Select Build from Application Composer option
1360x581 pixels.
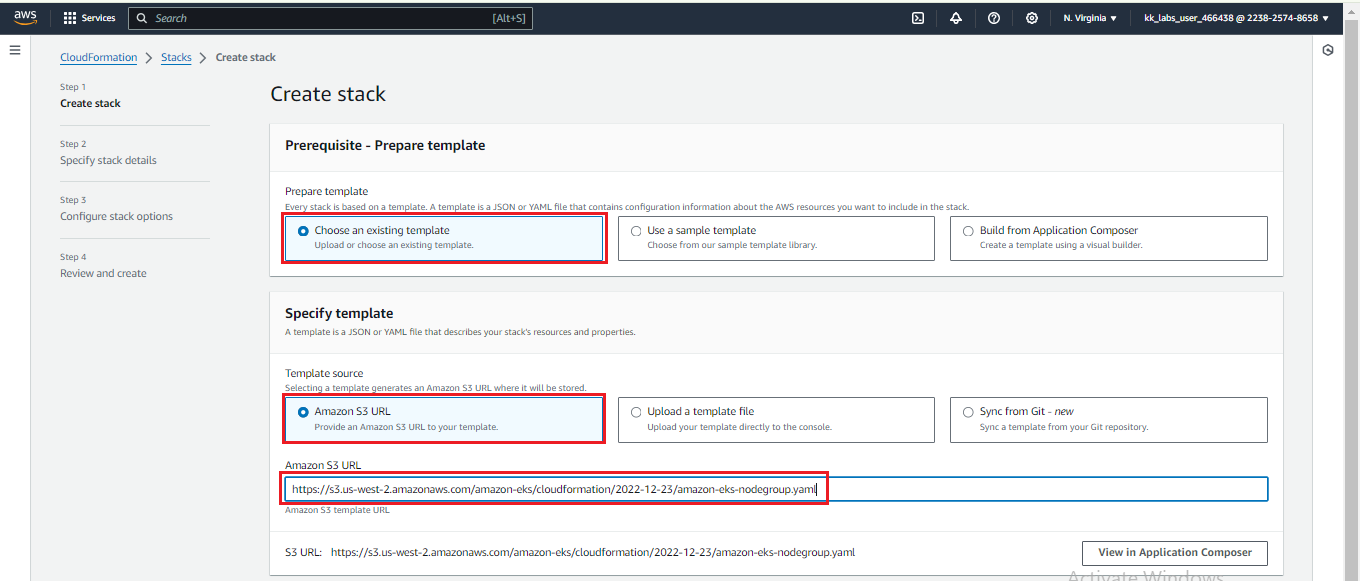(1108, 238)
